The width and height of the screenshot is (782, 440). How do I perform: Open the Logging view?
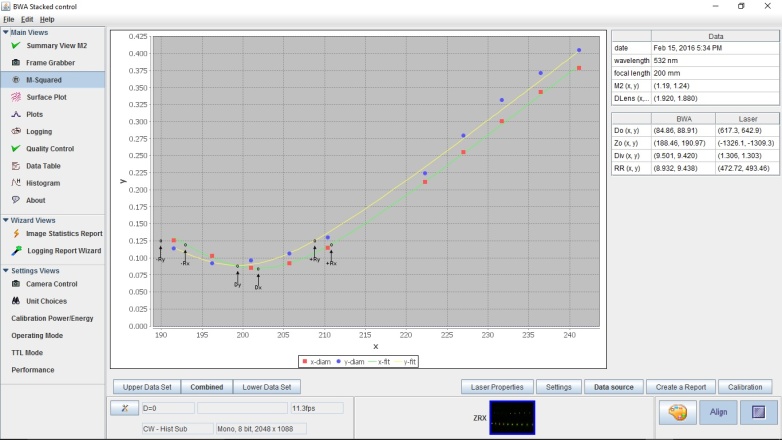tap(39, 131)
